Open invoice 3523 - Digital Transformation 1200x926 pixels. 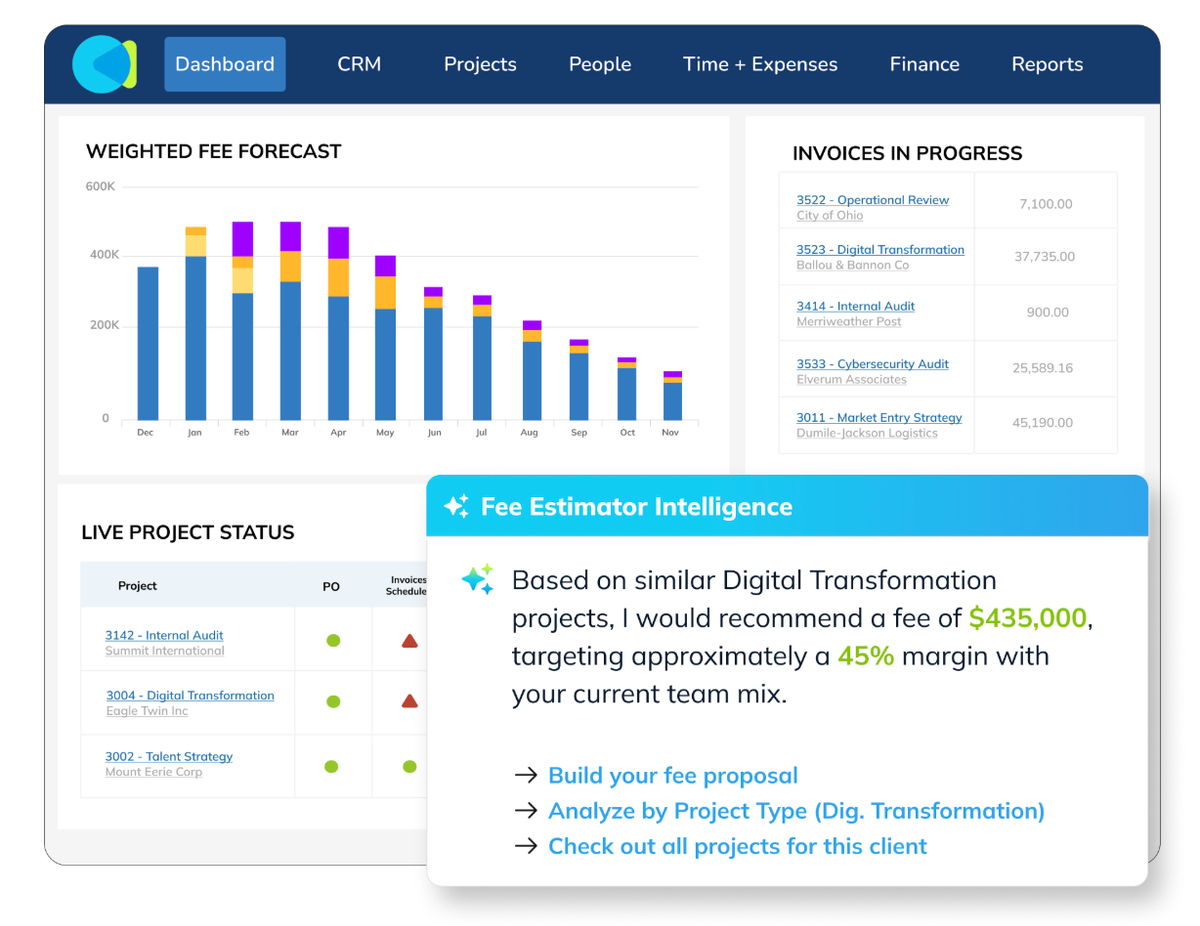pyautogui.click(x=881, y=250)
